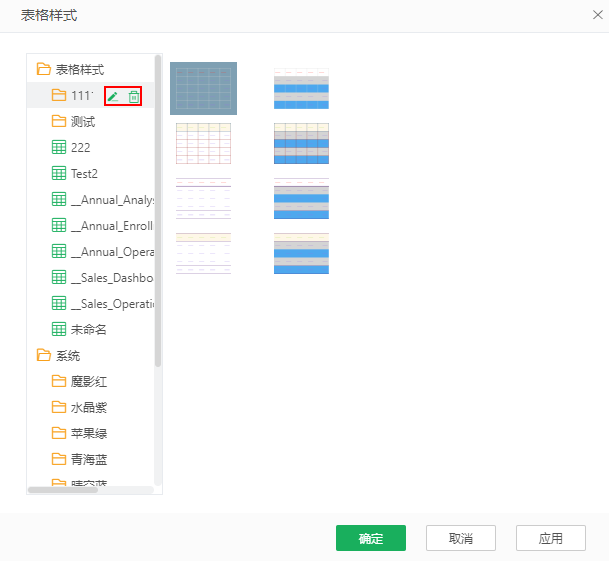Select folder 111 in the tree
This screenshot has height=561, width=609.
coord(82,96)
